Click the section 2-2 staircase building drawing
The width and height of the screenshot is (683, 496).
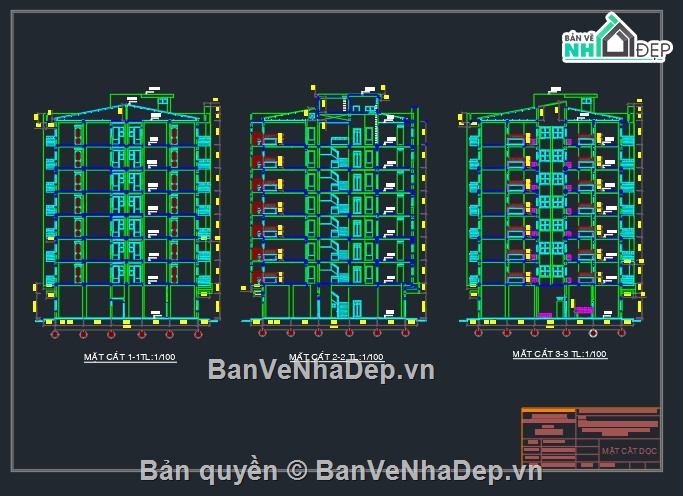click(334, 211)
